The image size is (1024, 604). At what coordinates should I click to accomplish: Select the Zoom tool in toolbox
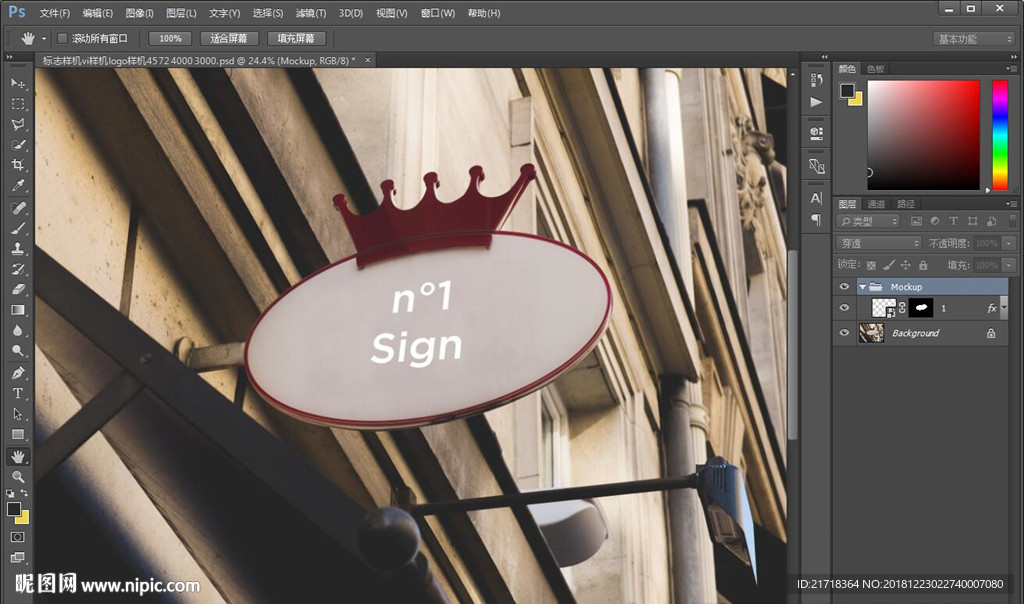[x=18, y=477]
